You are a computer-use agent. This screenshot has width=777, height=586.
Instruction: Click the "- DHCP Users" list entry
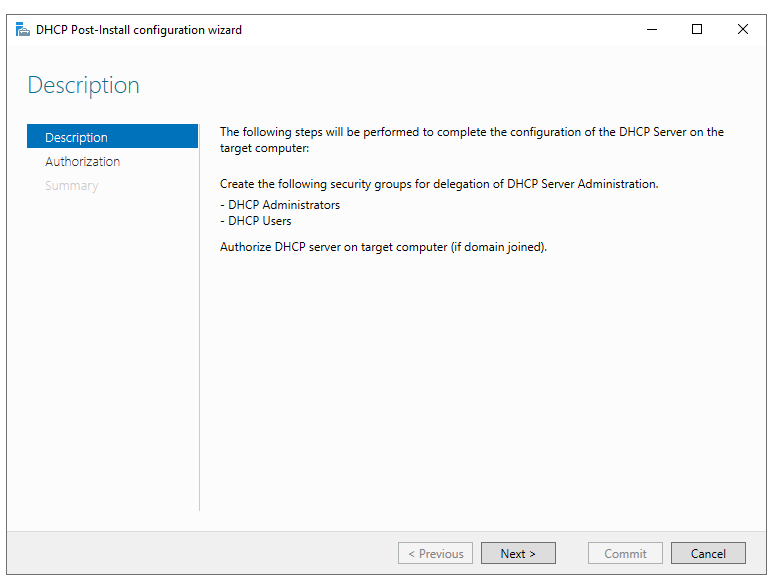coord(256,221)
